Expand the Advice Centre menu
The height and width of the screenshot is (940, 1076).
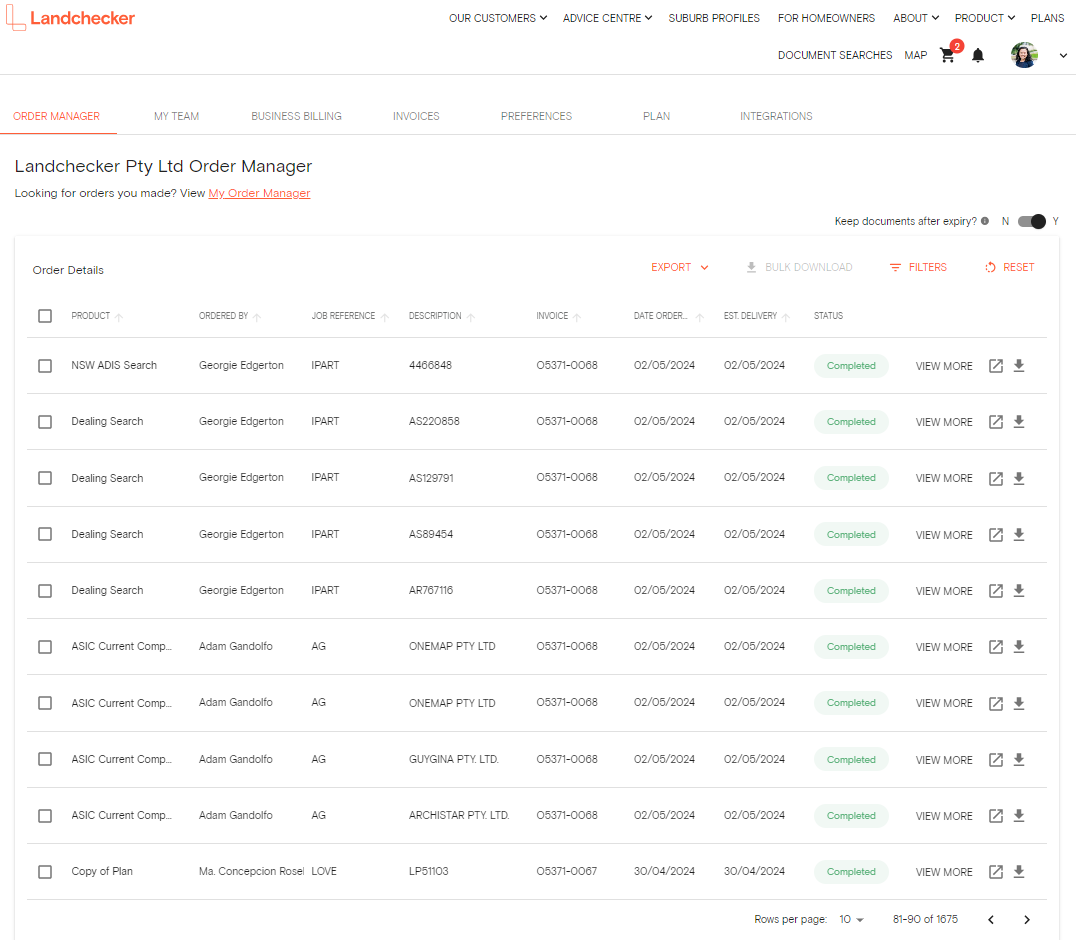pyautogui.click(x=607, y=18)
